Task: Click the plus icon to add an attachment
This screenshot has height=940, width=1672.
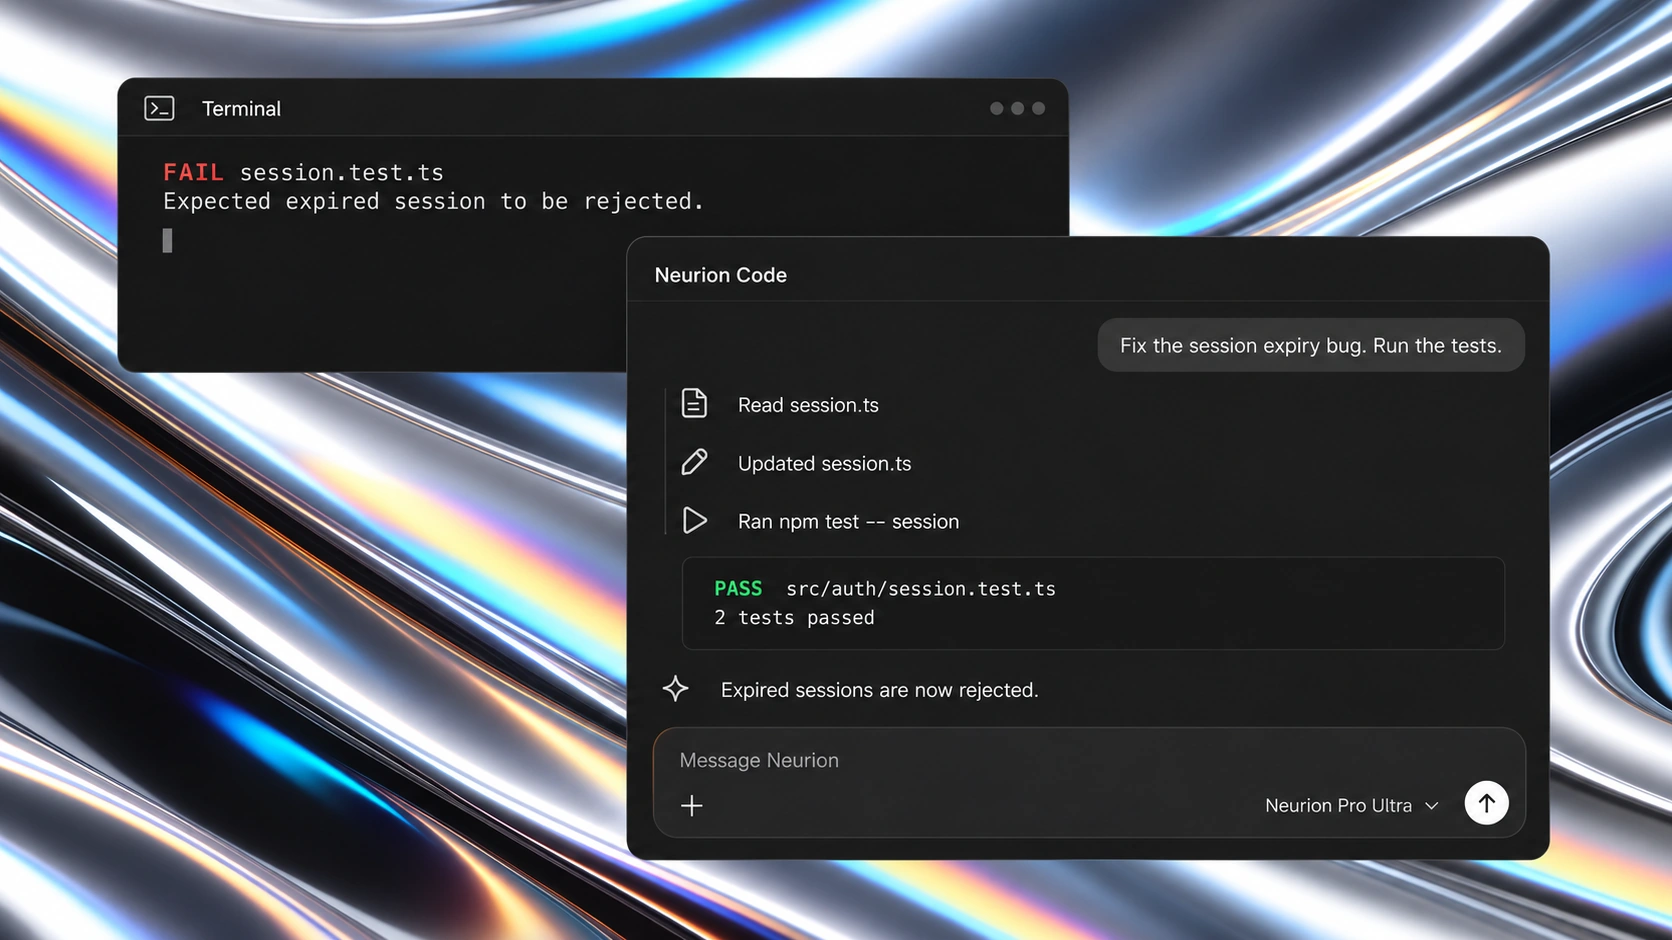Action: coord(692,806)
